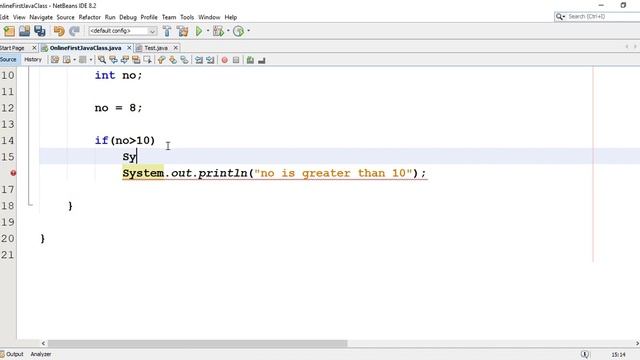Open the Window menu
The image size is (640, 360).
tap(209, 17)
